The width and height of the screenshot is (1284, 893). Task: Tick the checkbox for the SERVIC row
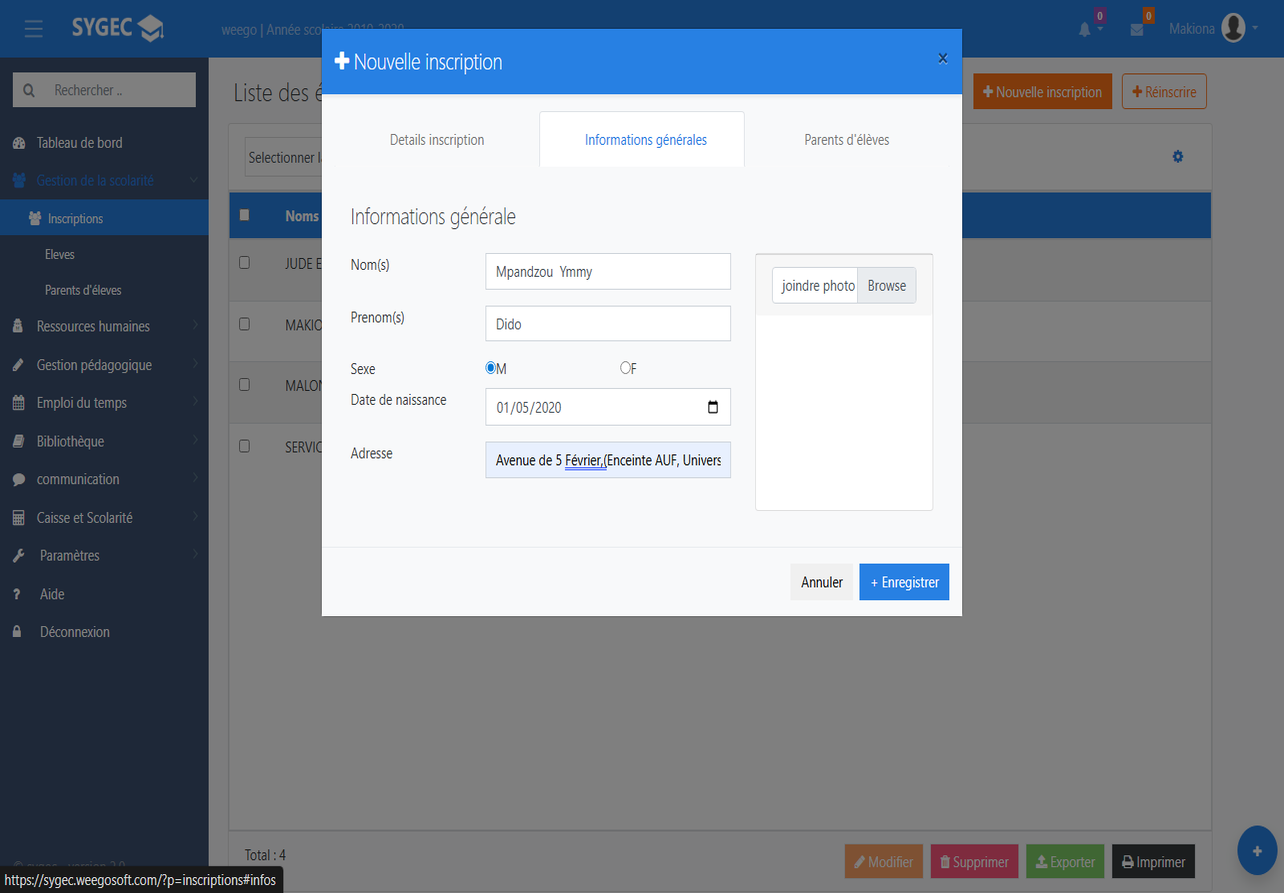(x=244, y=446)
